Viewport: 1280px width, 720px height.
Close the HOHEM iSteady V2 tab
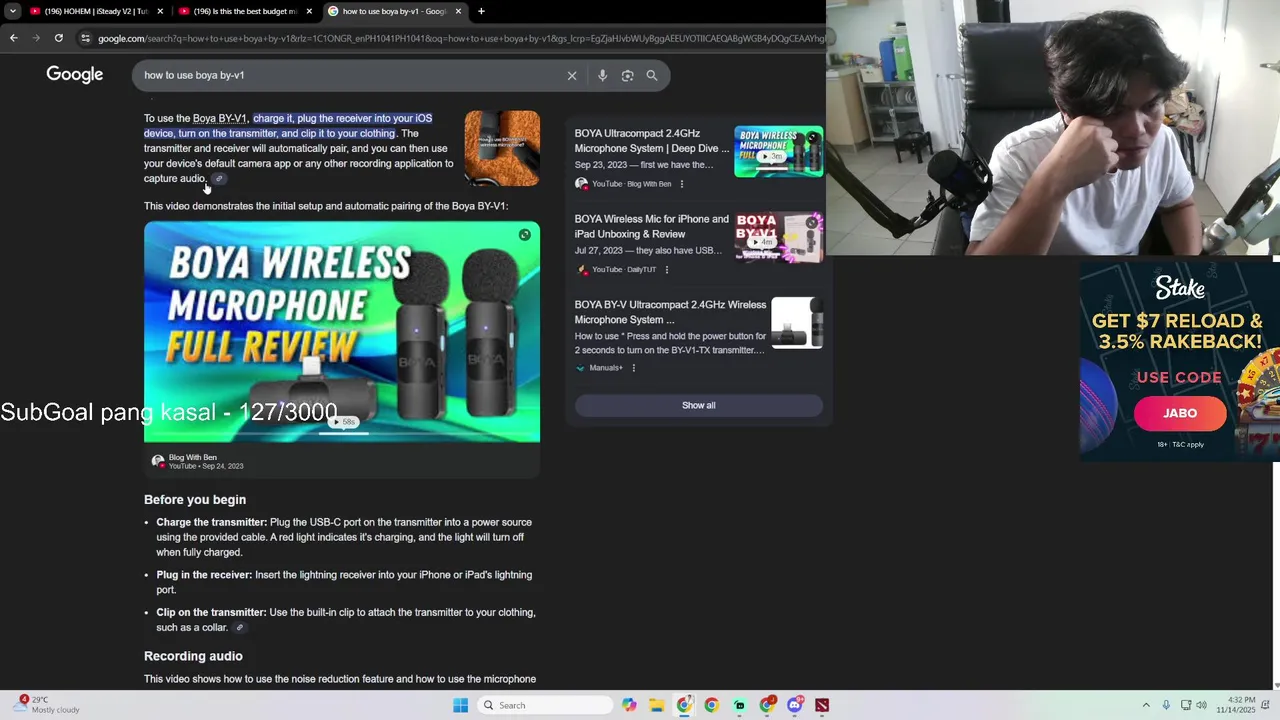(x=160, y=11)
